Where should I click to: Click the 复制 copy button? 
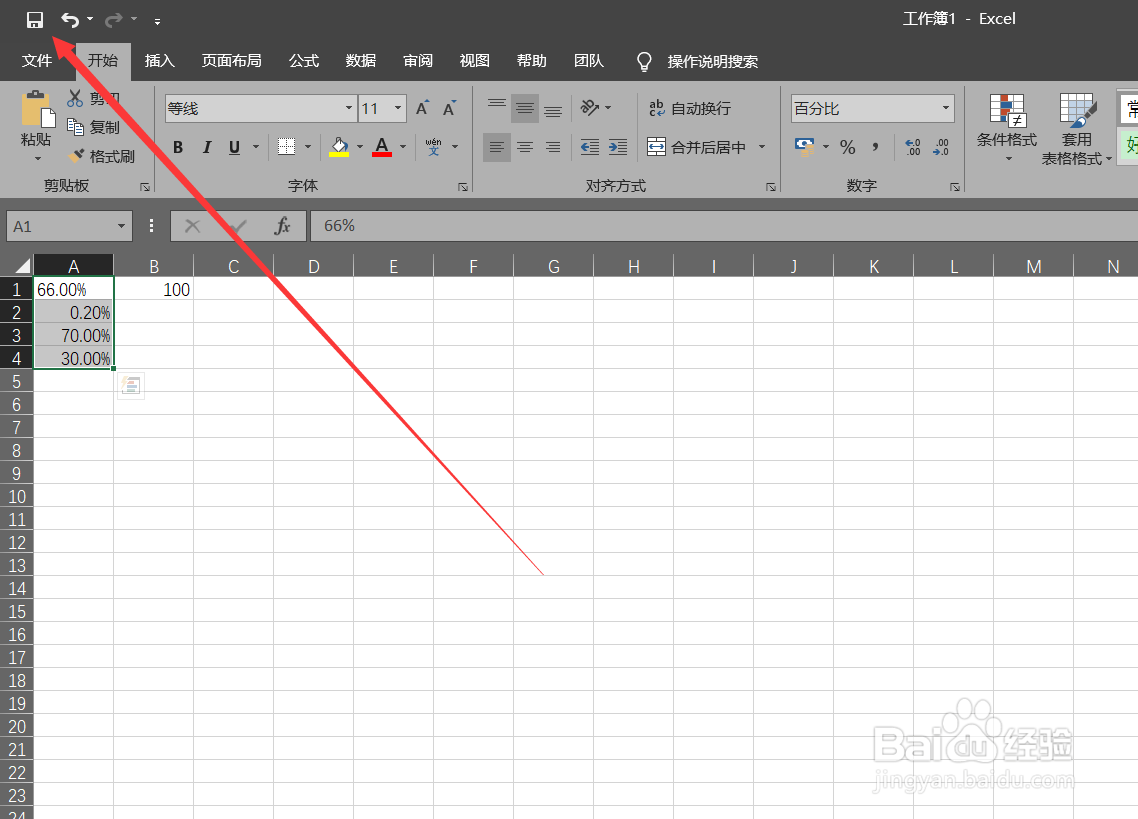click(x=94, y=127)
